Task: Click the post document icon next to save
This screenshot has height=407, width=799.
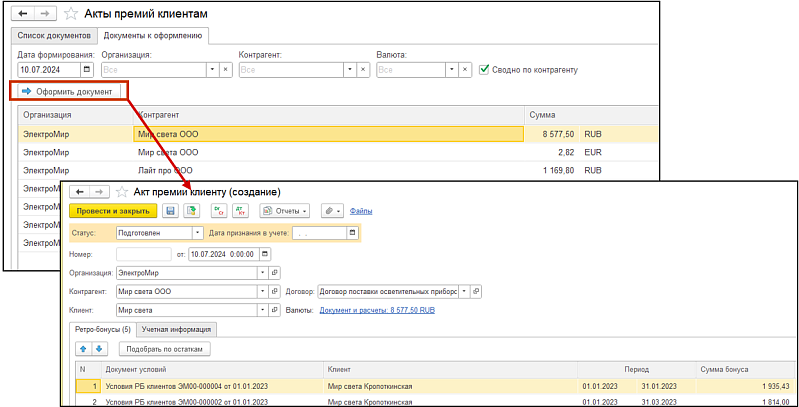Action: pos(192,210)
